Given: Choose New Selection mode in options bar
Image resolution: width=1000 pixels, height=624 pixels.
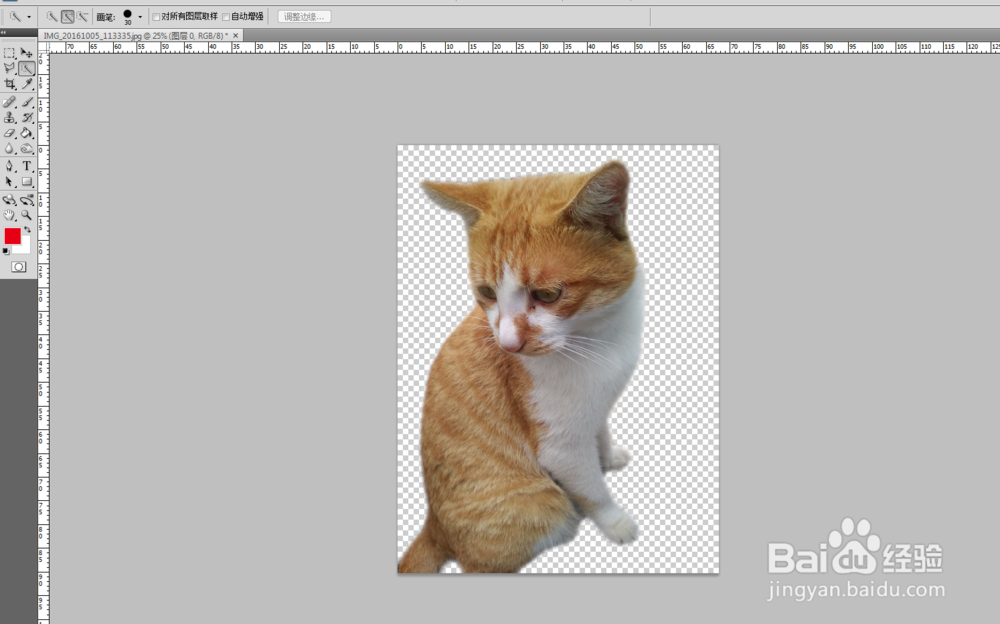Looking at the screenshot, I should pyautogui.click(x=52, y=17).
